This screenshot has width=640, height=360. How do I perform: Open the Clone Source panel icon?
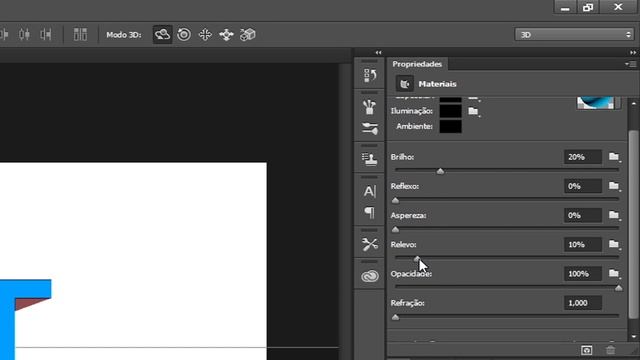pyautogui.click(x=369, y=159)
